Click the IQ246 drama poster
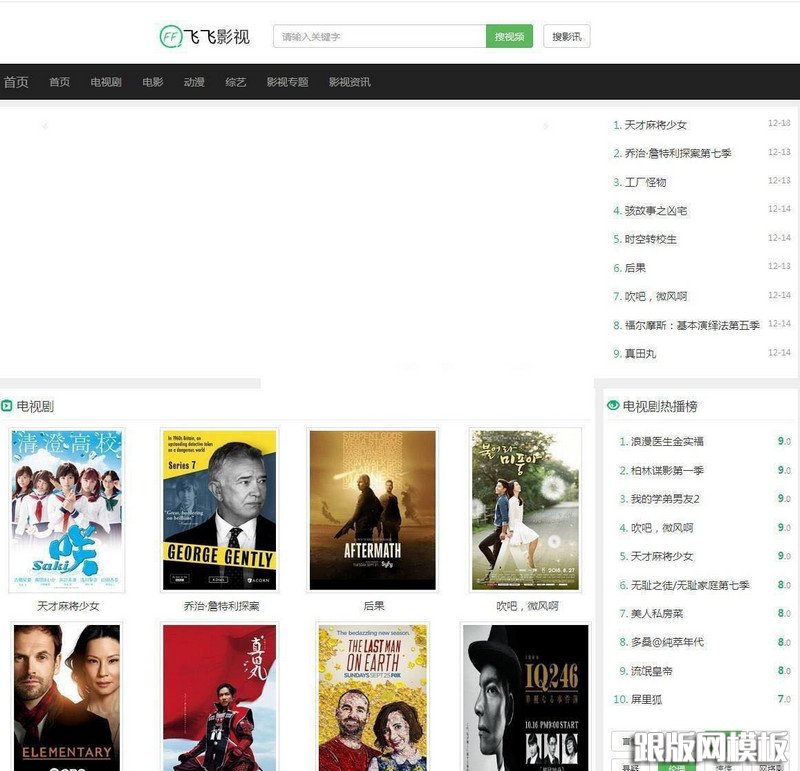 click(524, 695)
